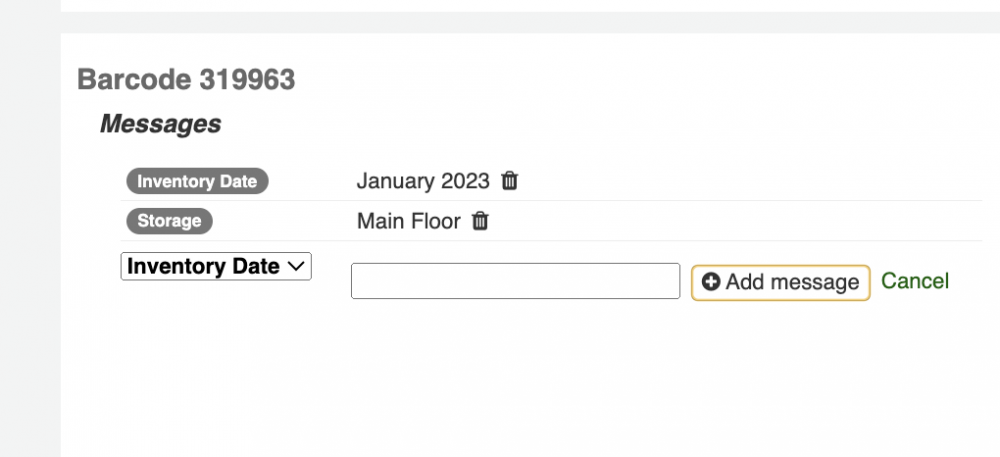Expand the message type combo box below Storage
The height and width of the screenshot is (457, 1000).
216,266
